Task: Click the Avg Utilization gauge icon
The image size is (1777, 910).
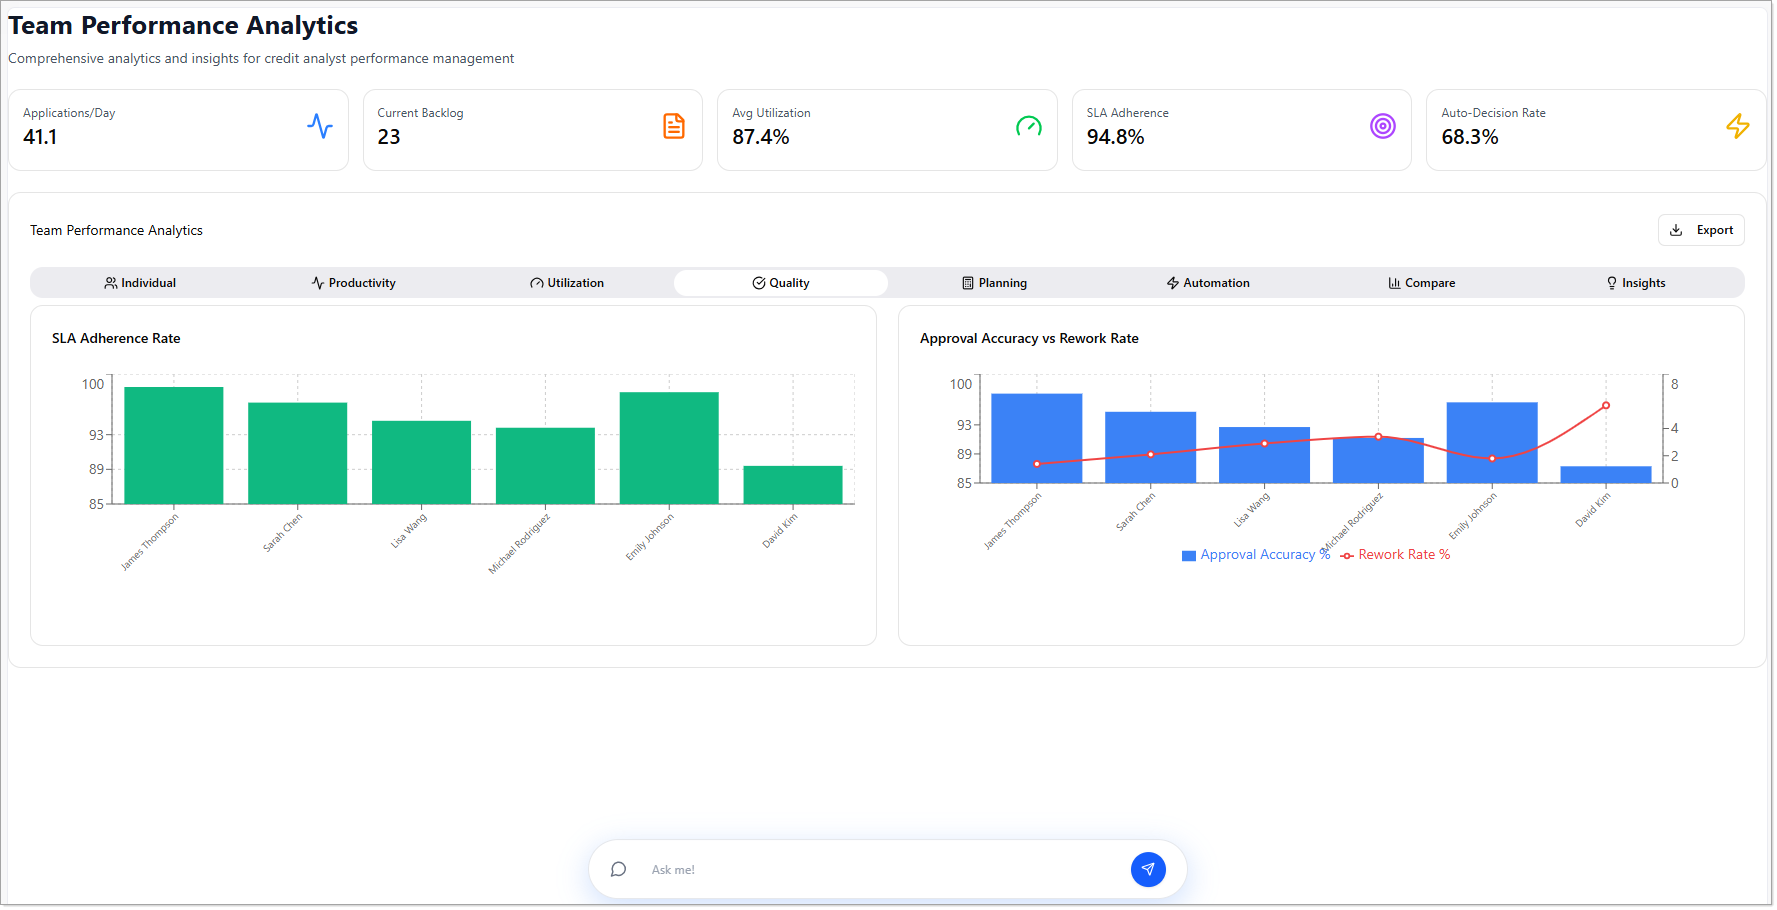Action: click(x=1028, y=126)
